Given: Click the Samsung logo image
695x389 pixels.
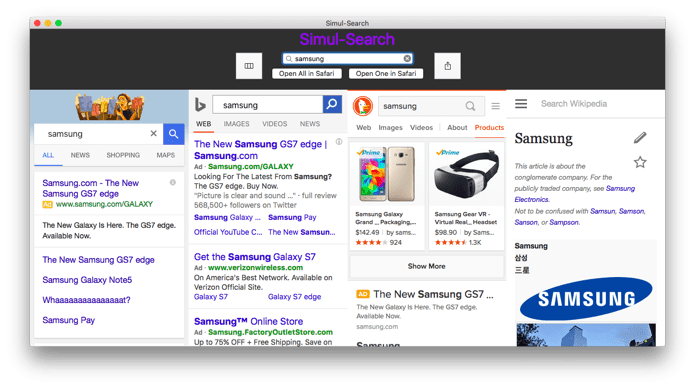Looking at the screenshot, I should (586, 299).
